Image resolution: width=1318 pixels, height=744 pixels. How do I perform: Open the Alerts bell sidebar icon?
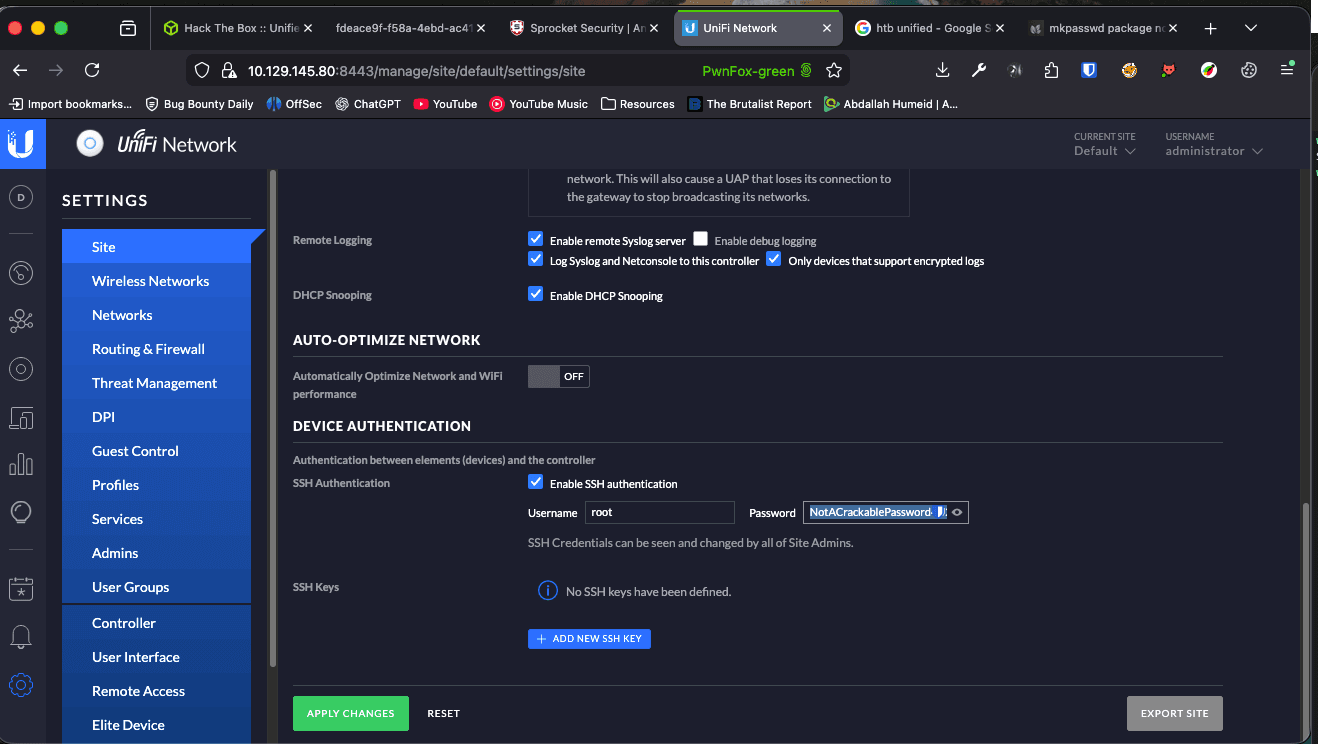click(21, 637)
